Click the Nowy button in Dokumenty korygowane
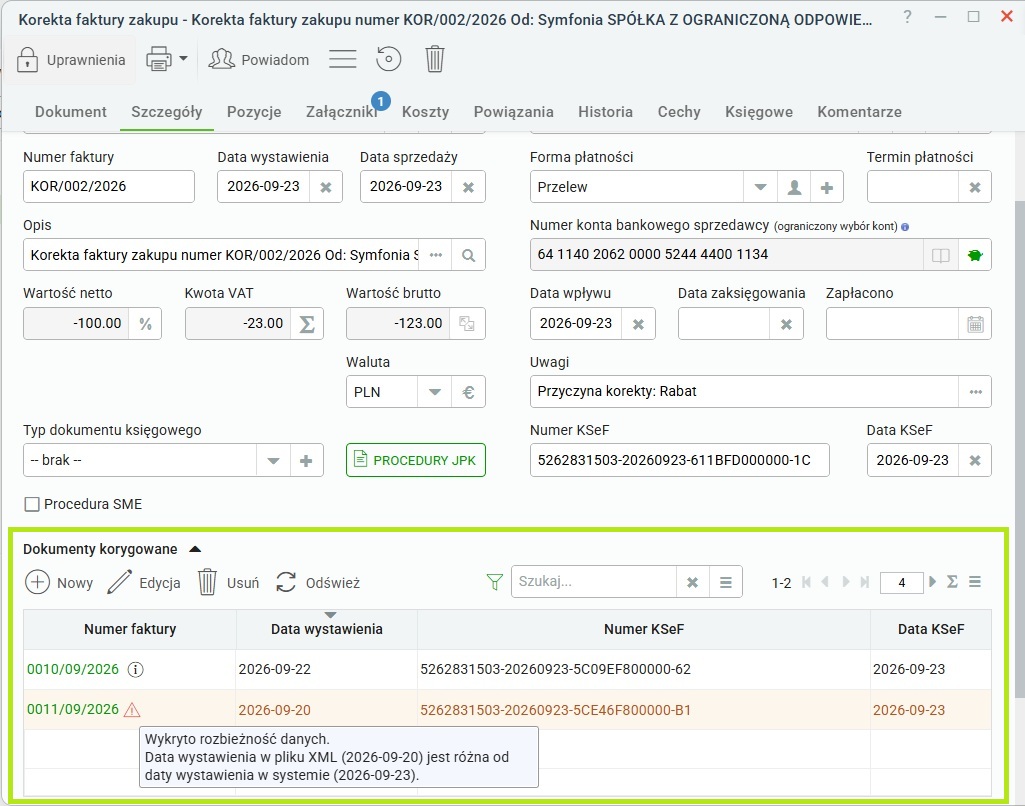Viewport: 1025px width, 806px height. point(59,582)
